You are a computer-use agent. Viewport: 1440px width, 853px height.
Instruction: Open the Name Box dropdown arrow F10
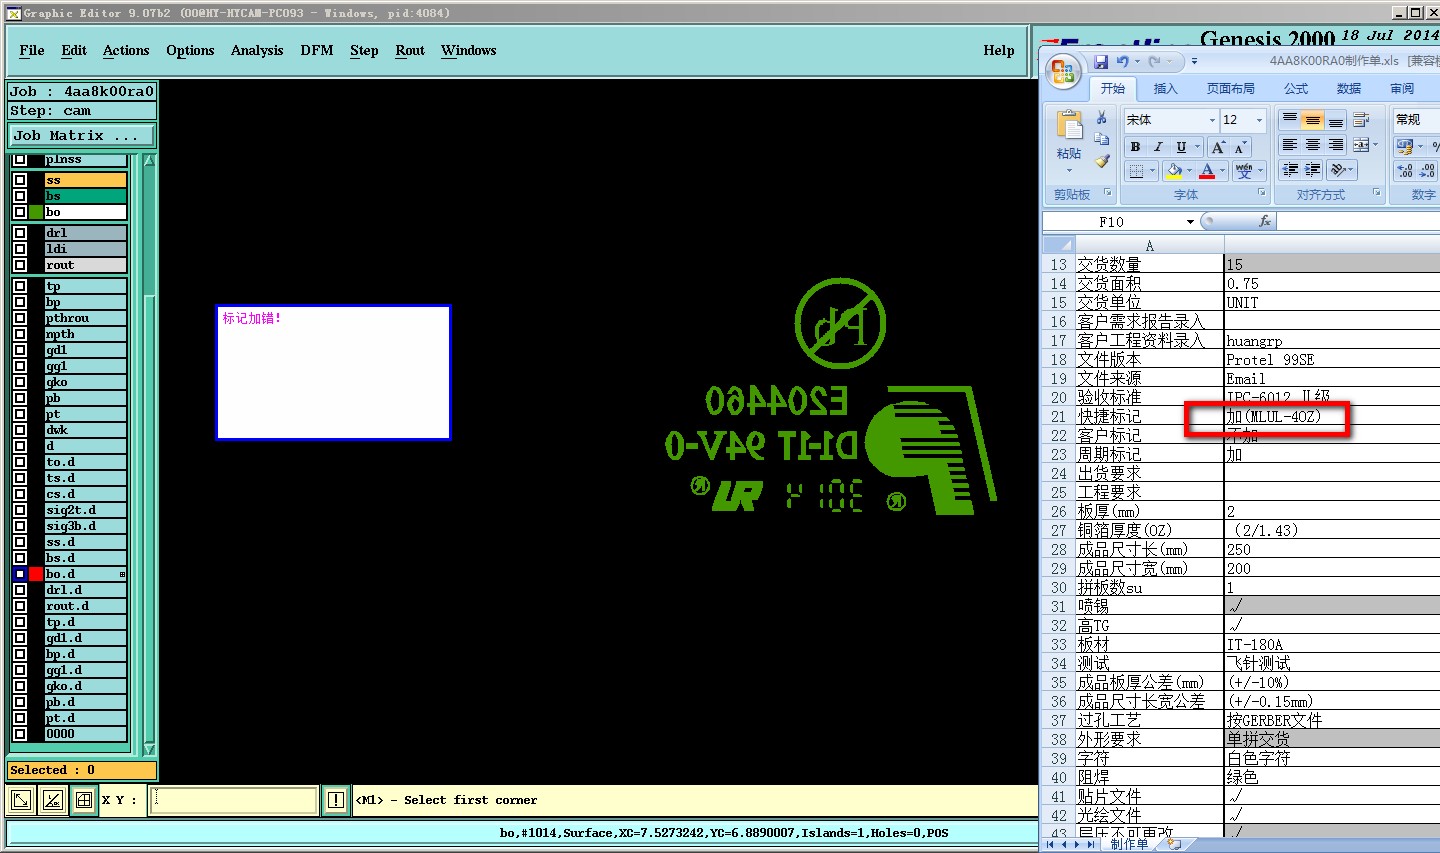coord(1190,222)
